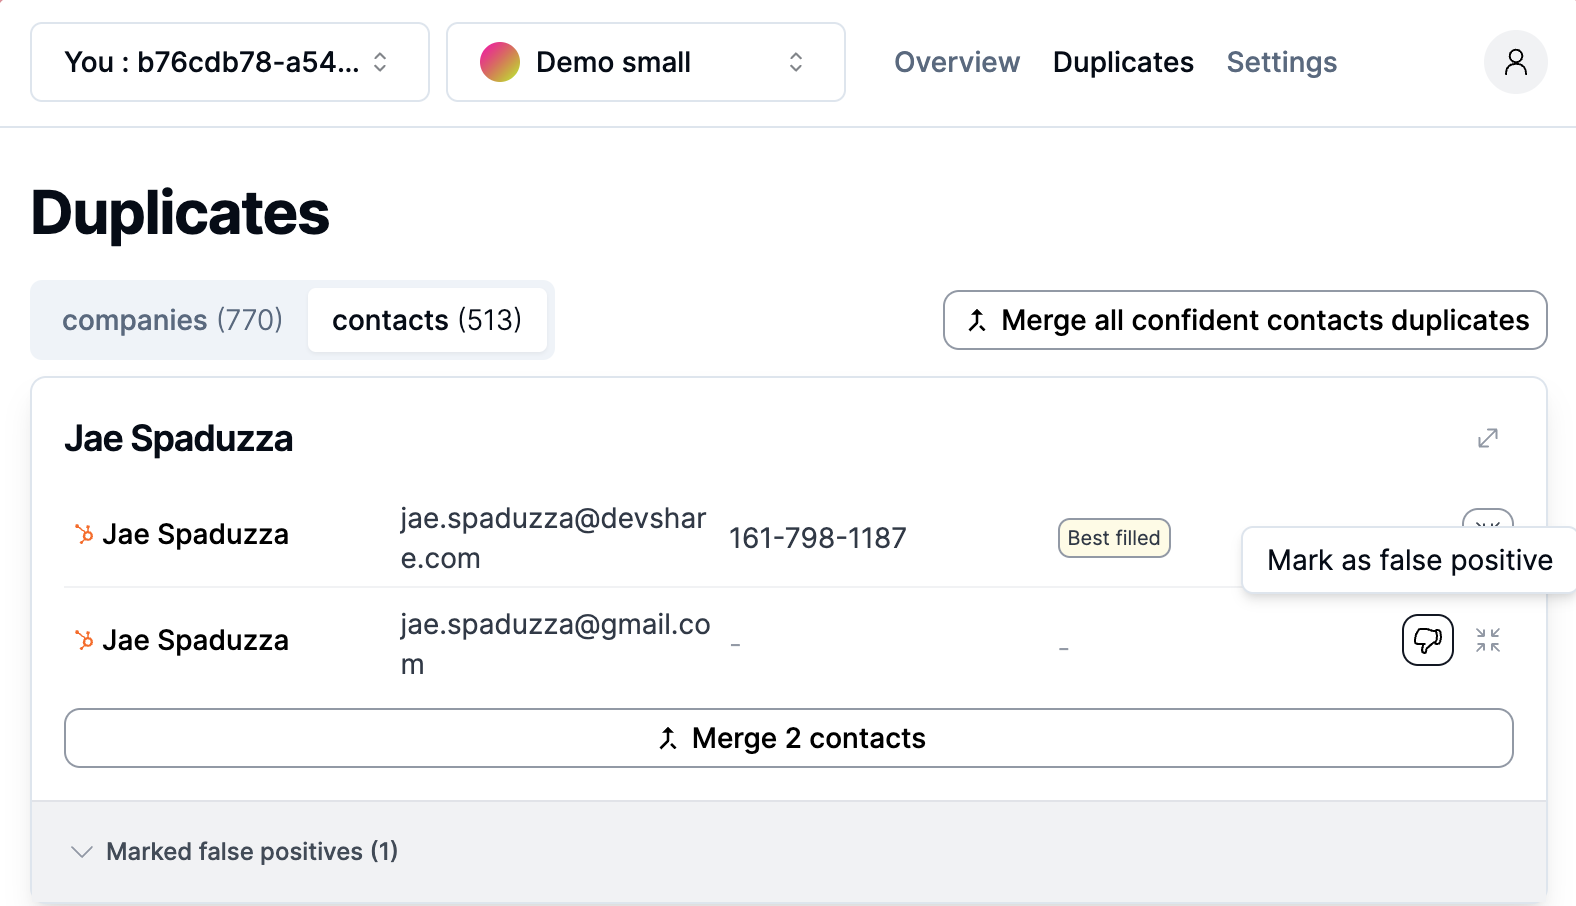
Task: Open the Demo small workspace selector
Action: coord(646,62)
